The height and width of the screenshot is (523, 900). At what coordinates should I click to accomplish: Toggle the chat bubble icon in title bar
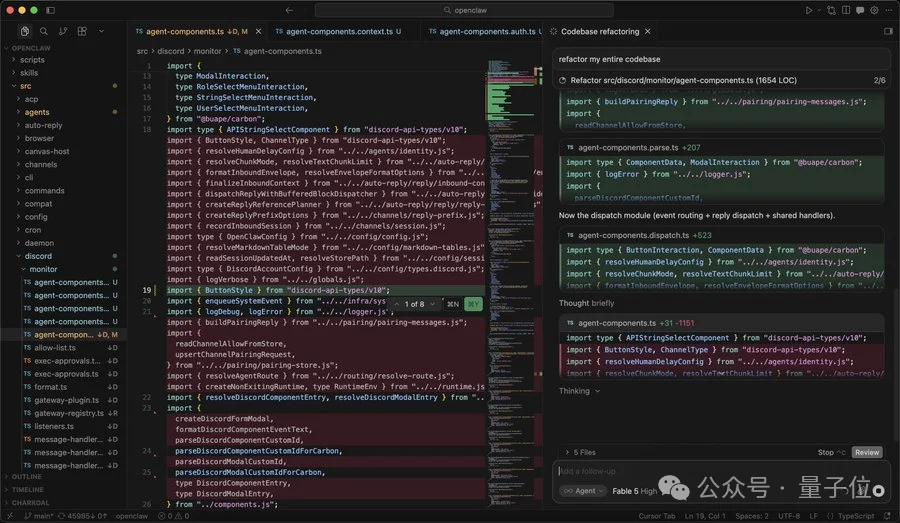point(860,10)
